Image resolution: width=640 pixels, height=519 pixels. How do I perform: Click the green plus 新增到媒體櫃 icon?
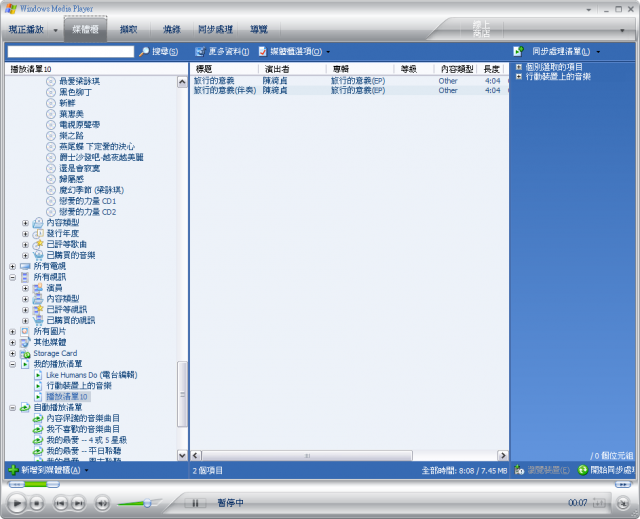13,470
